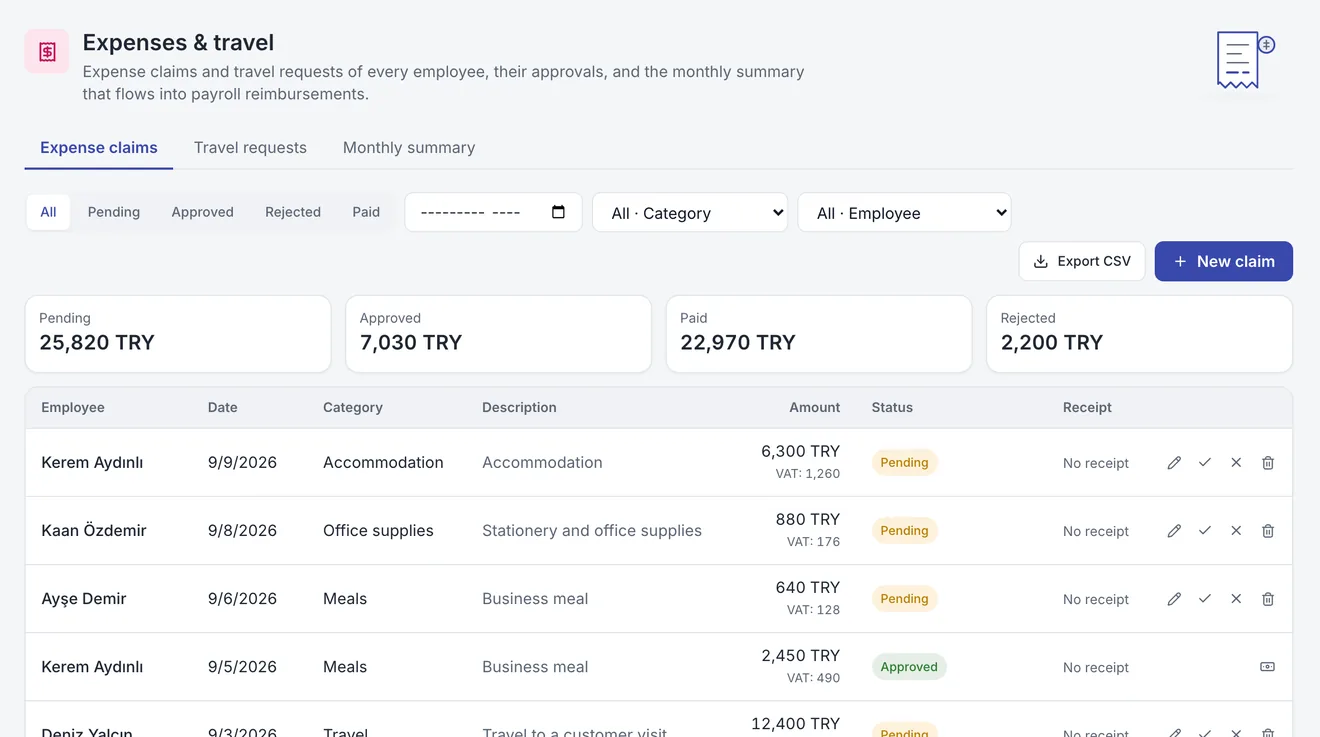This screenshot has height=737, width=1320.
Task: Click the 'Stationery and office supplies' description
Action: pyautogui.click(x=592, y=531)
